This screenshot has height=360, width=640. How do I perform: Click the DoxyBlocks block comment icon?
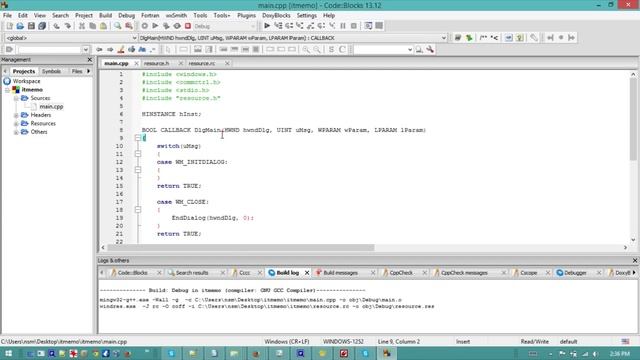click(x=483, y=38)
